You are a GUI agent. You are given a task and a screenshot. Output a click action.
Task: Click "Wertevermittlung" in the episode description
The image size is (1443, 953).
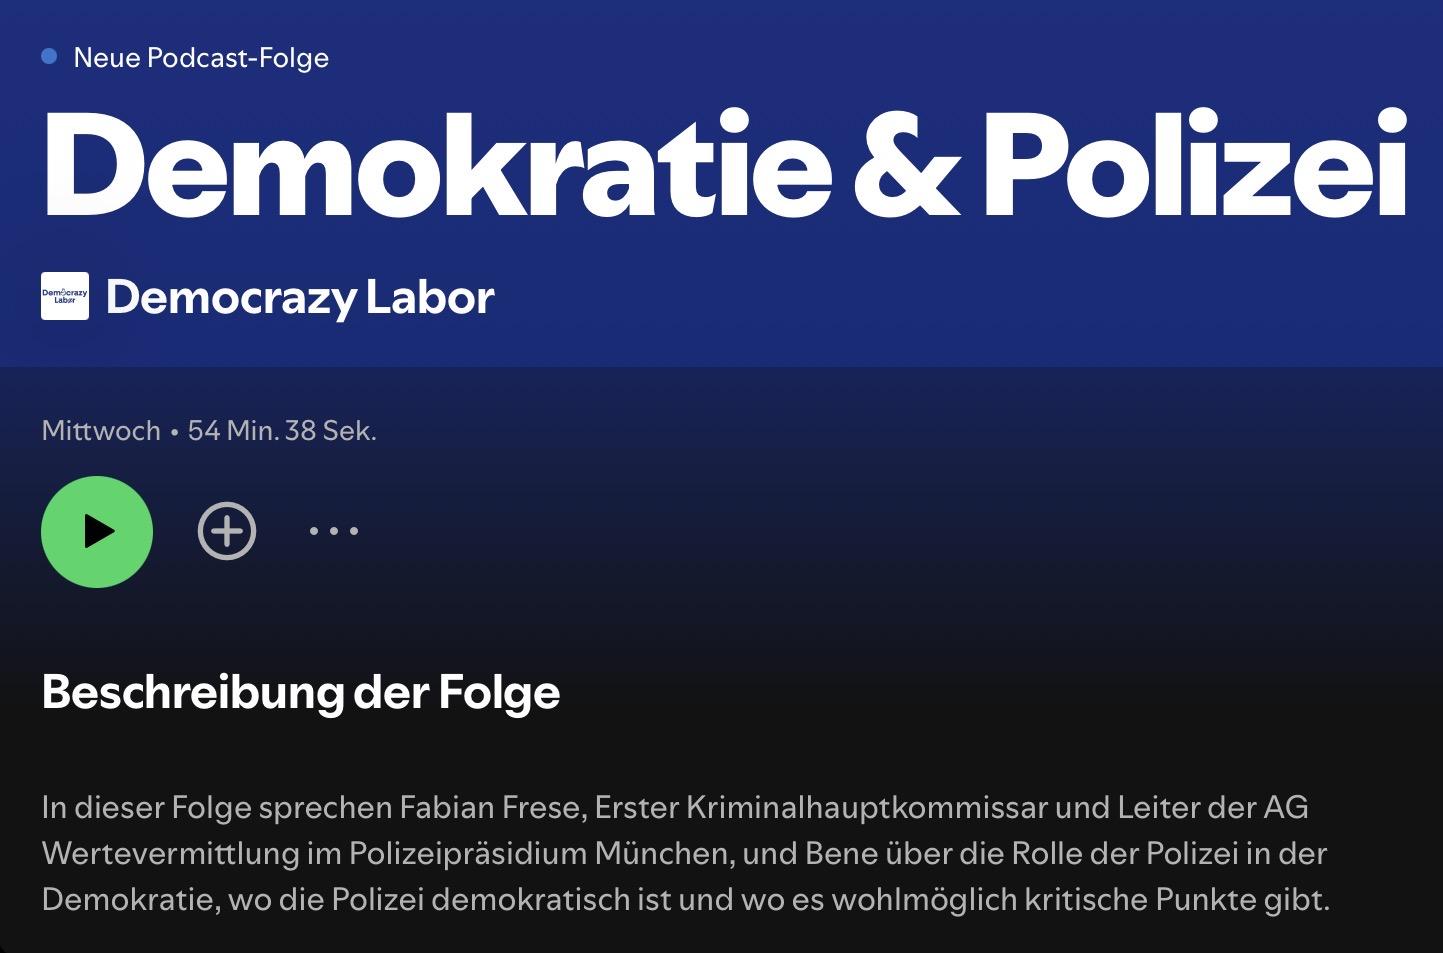point(170,853)
